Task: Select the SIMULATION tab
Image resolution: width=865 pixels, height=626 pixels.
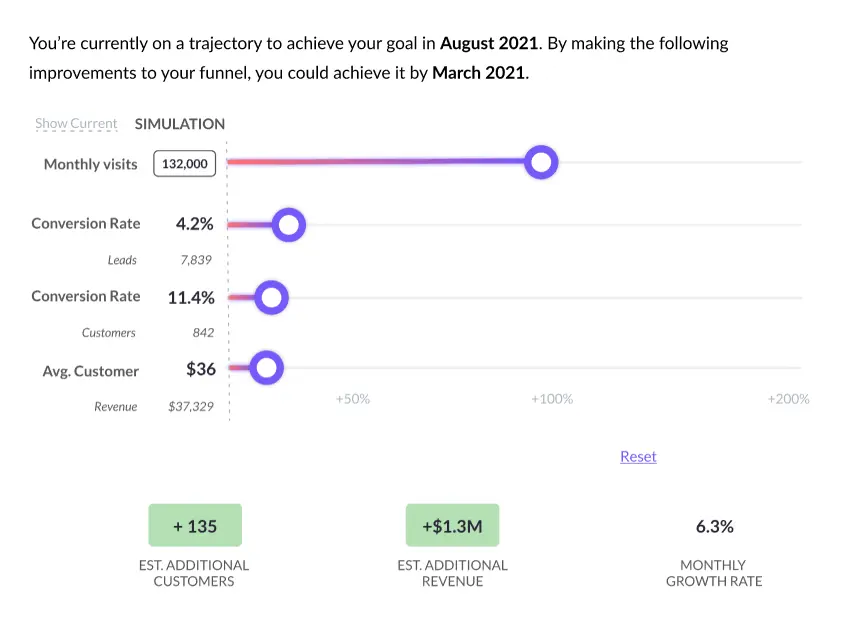Action: 180,124
